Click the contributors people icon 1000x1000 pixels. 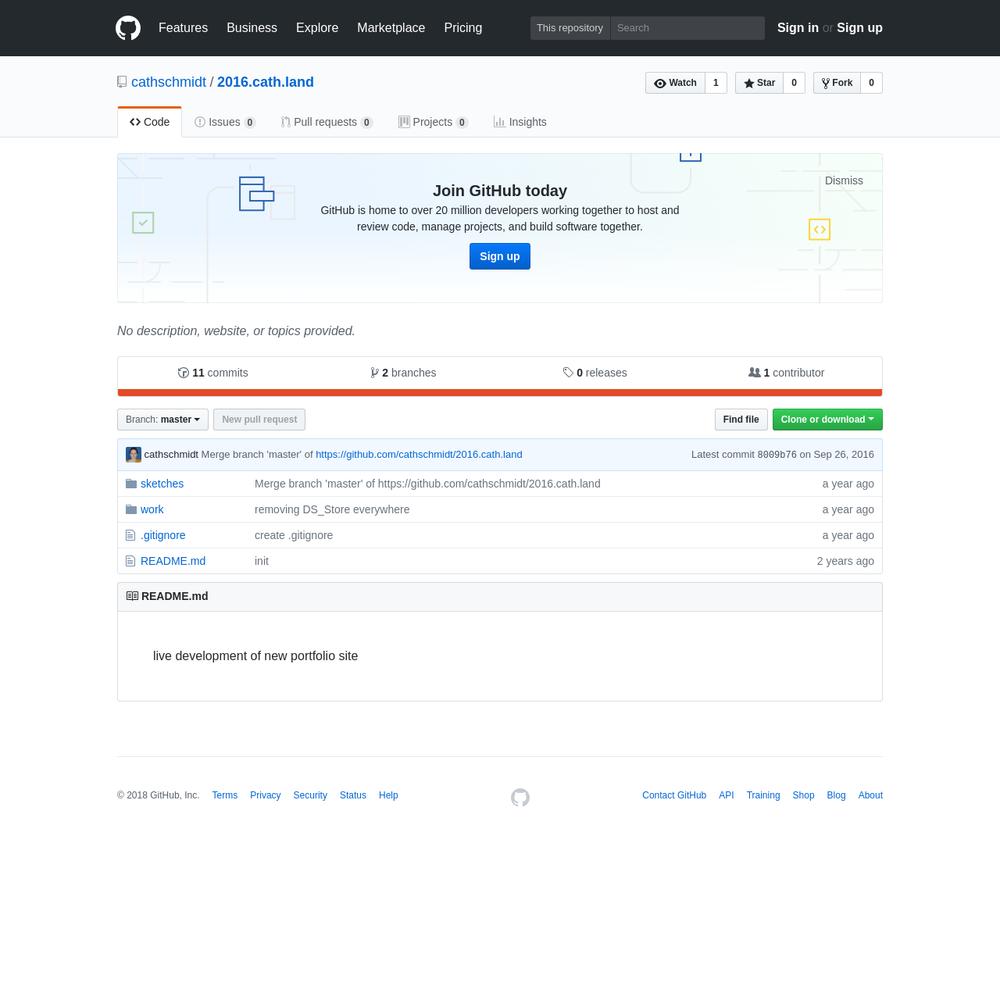(754, 372)
